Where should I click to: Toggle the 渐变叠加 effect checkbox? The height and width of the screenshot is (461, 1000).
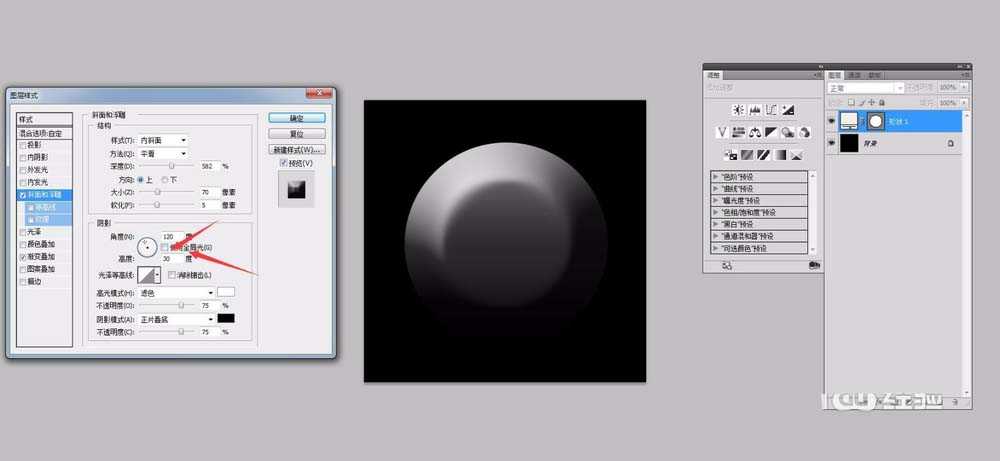pos(23,257)
